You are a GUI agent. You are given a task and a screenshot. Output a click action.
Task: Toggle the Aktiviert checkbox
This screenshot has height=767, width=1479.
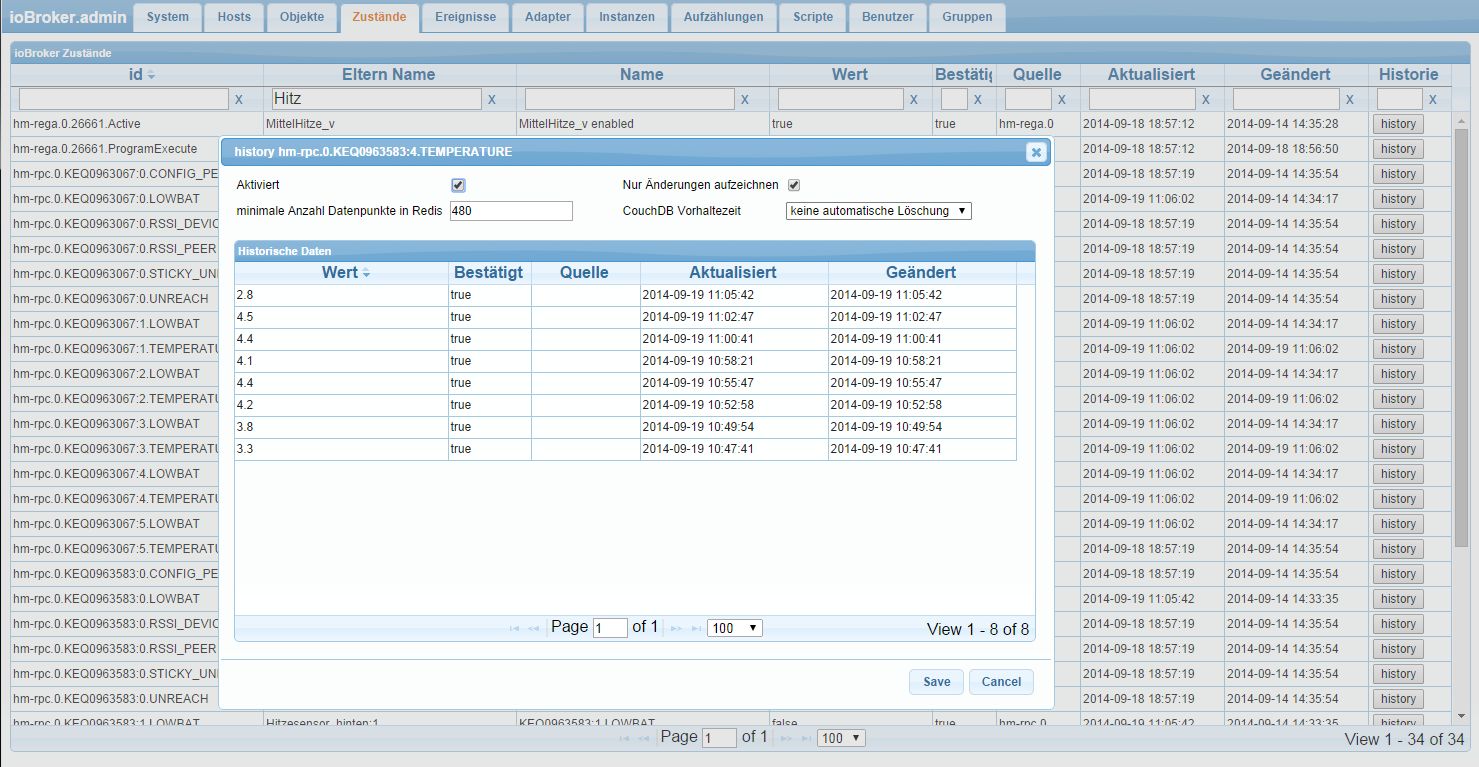click(458, 185)
